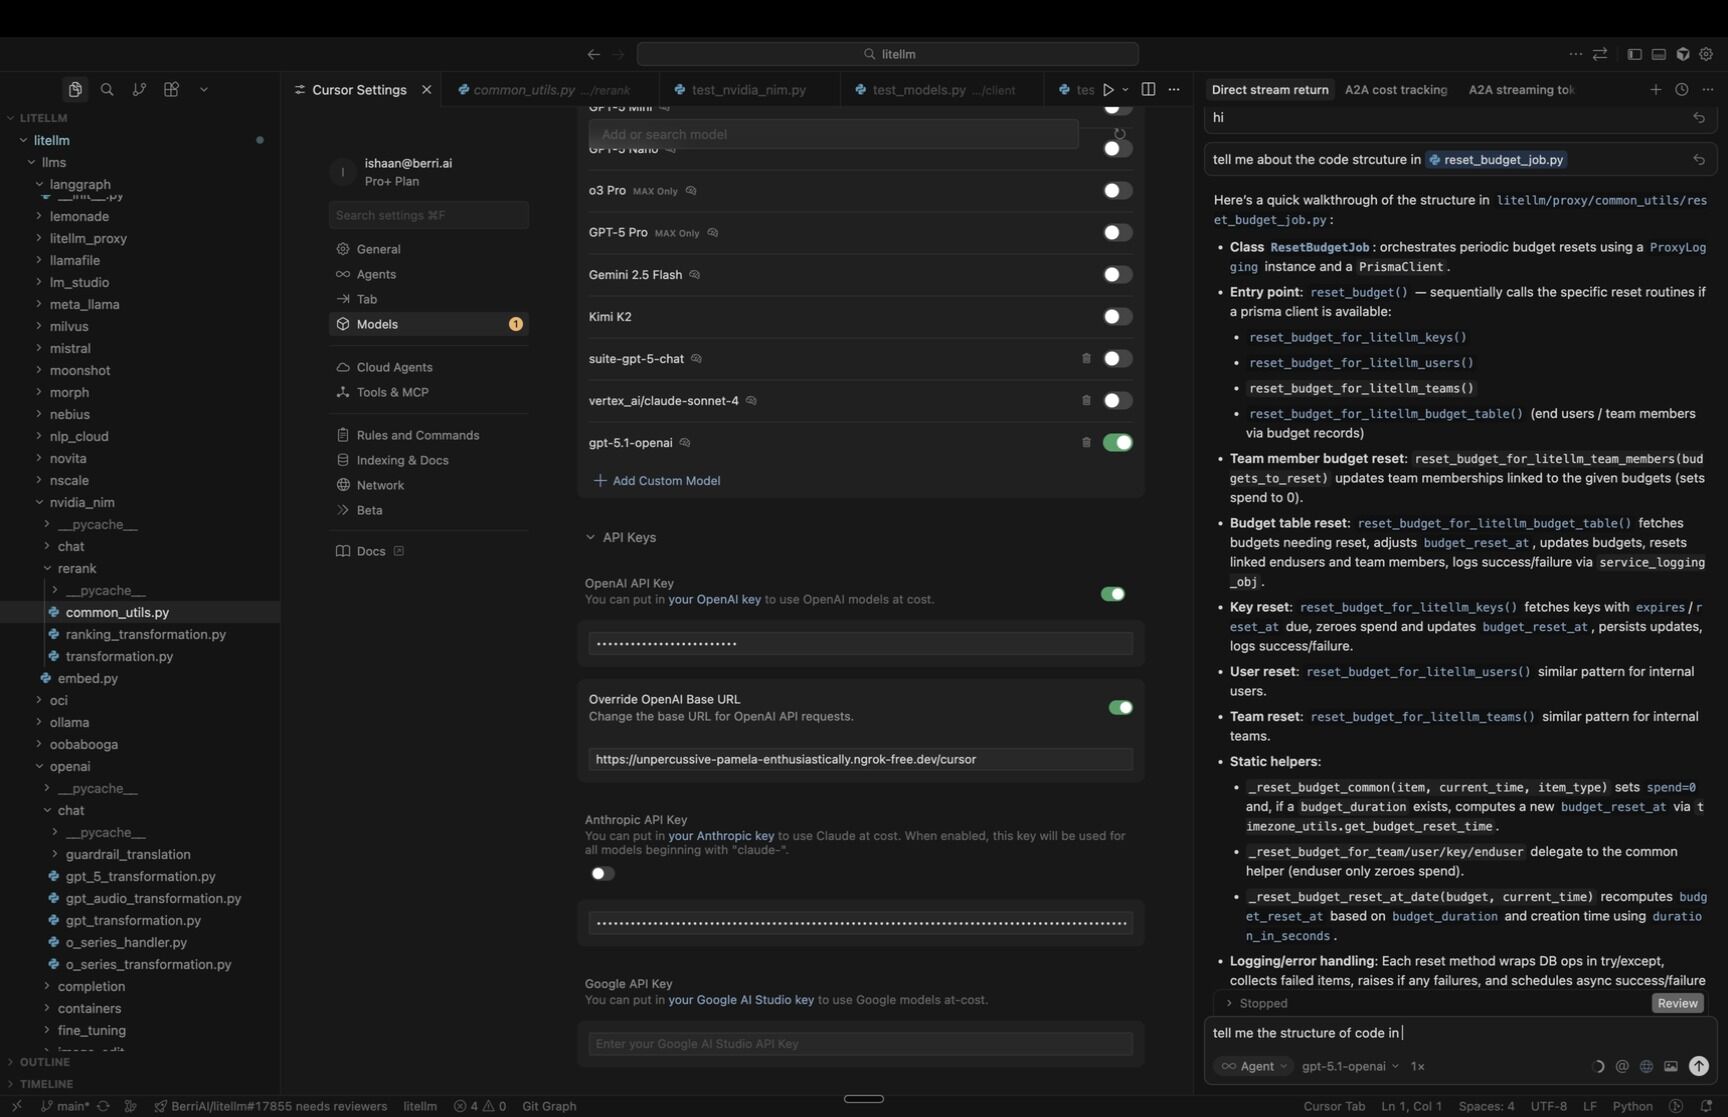The image size is (1728, 1117).
Task: Select the Models settings category
Action: point(428,324)
